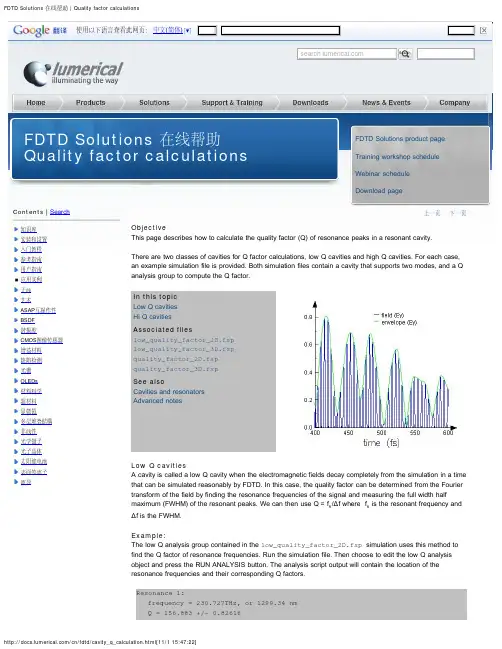The height and width of the screenshot is (649, 502).
Task: Download low_quality_factor_2D.fsp file
Action: [184, 340]
